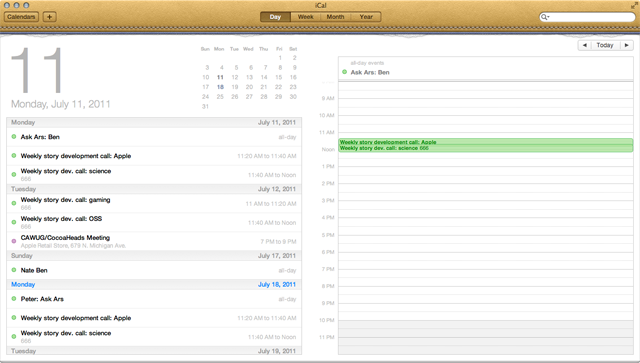The height and width of the screenshot is (363, 640).
Task: Click 11:20 AM to 11:40 AM time on July 11
Action: tap(267, 156)
